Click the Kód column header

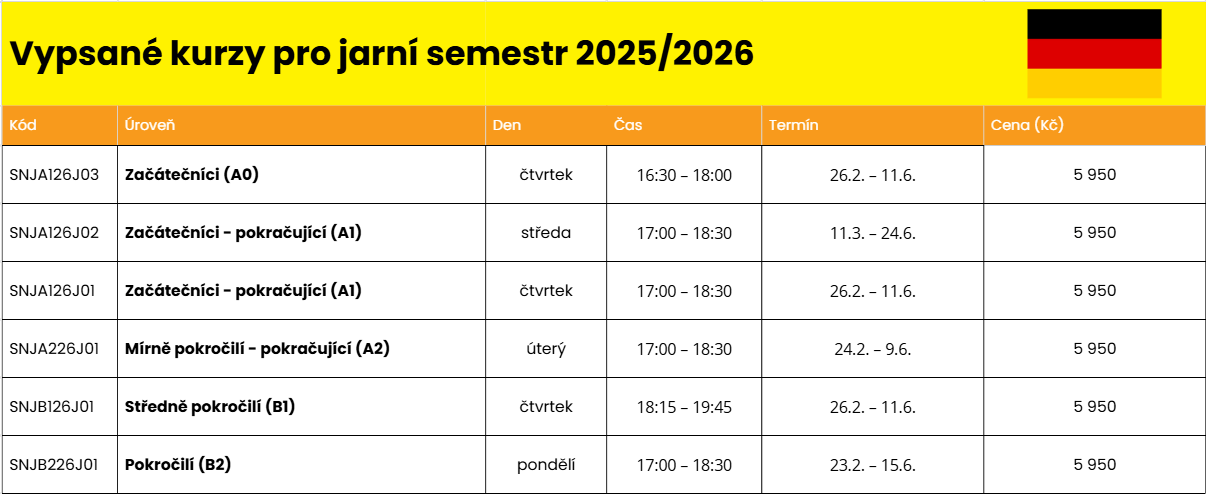click(x=23, y=125)
